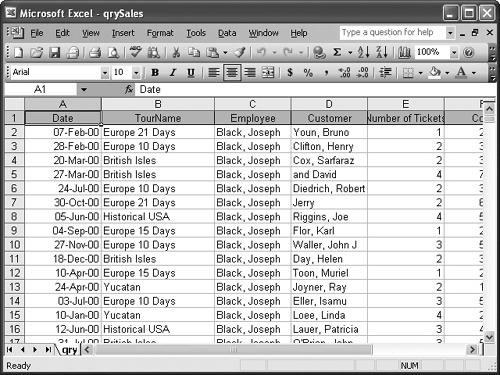Open the Insert menu
Image resolution: width=500 pixels, height=375 pixels.
(123, 33)
